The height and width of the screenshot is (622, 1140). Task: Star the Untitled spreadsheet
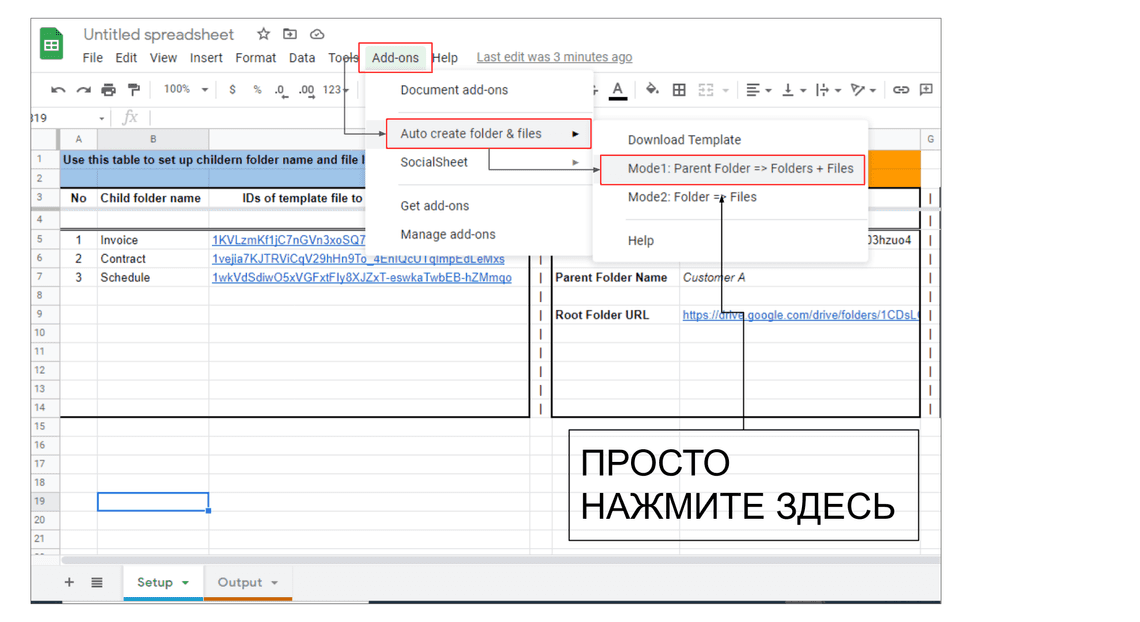click(263, 35)
